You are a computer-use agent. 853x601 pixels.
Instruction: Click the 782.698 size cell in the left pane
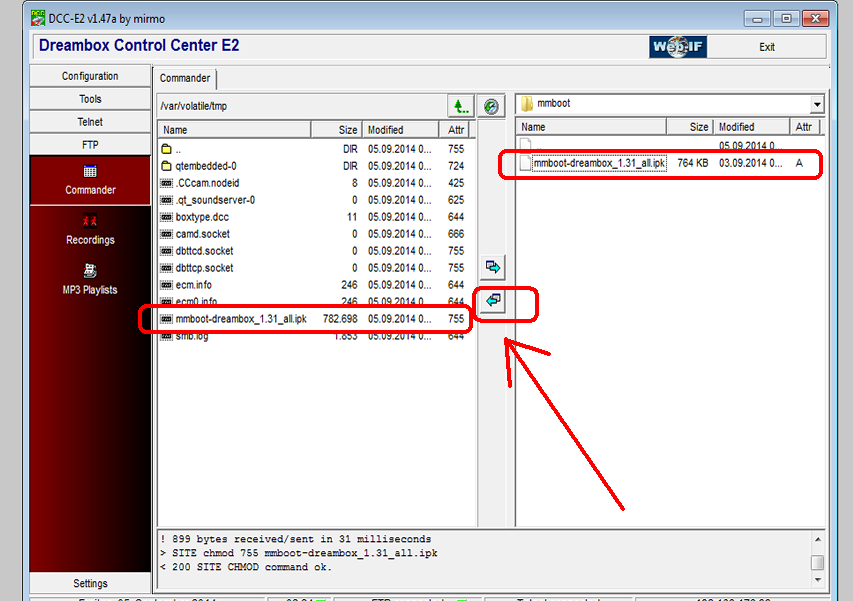(x=340, y=319)
